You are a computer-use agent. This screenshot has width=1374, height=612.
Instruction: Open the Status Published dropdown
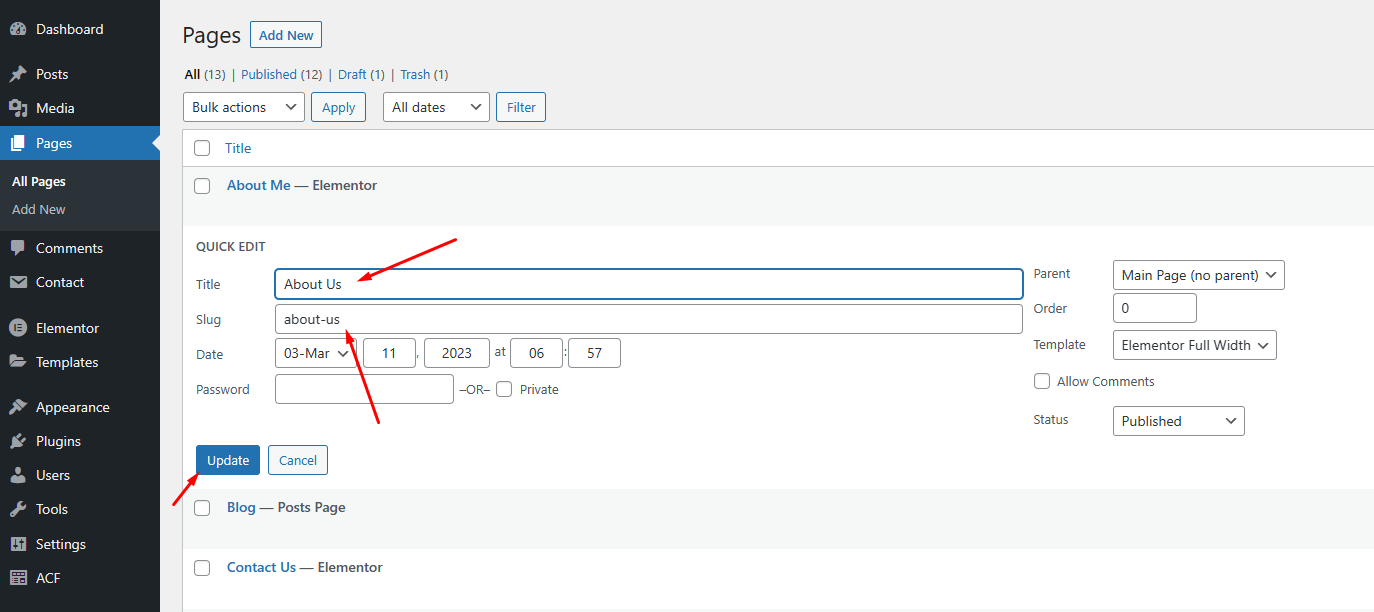click(1178, 421)
